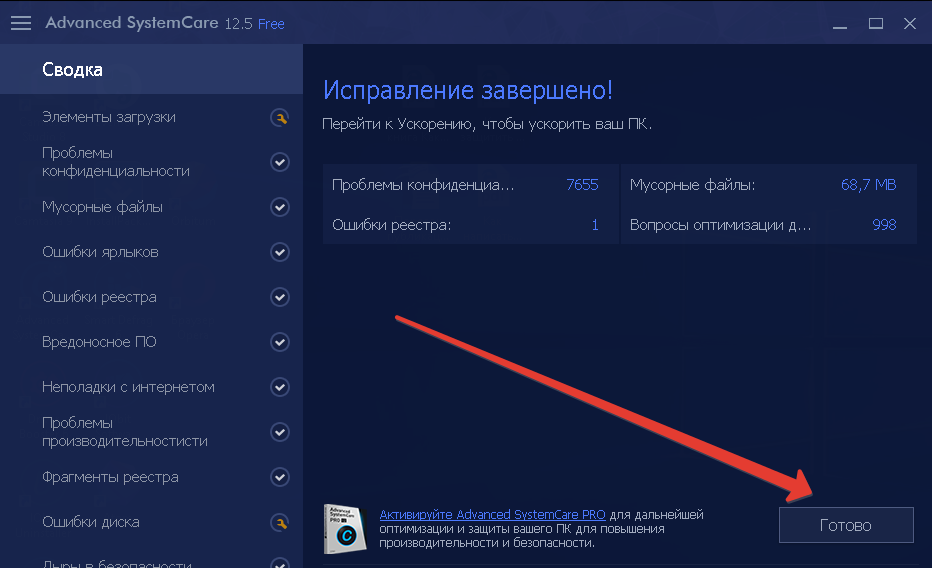This screenshot has width=932, height=568.
Task: Select the Сводка sidebar header
Action: pos(151,70)
